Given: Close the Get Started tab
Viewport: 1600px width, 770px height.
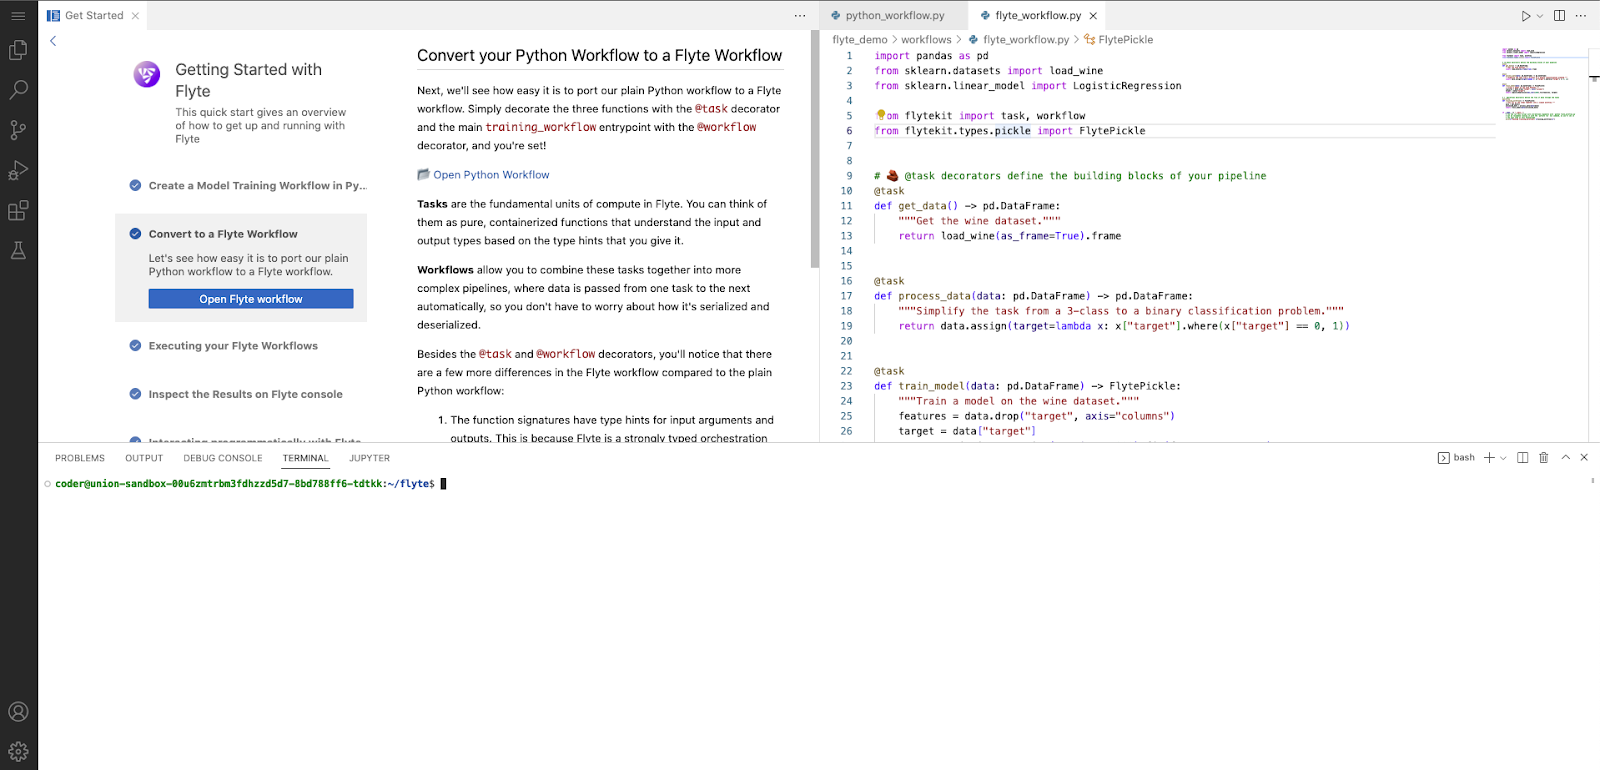Looking at the screenshot, I should 135,16.
